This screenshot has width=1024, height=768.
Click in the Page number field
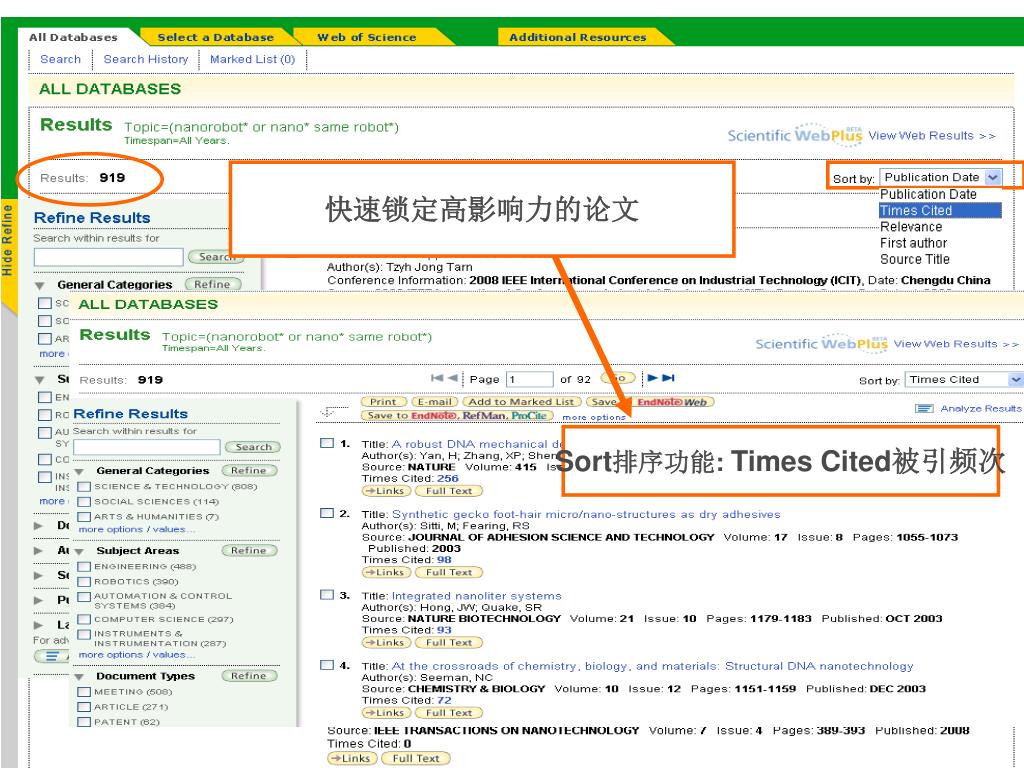pyautogui.click(x=530, y=379)
